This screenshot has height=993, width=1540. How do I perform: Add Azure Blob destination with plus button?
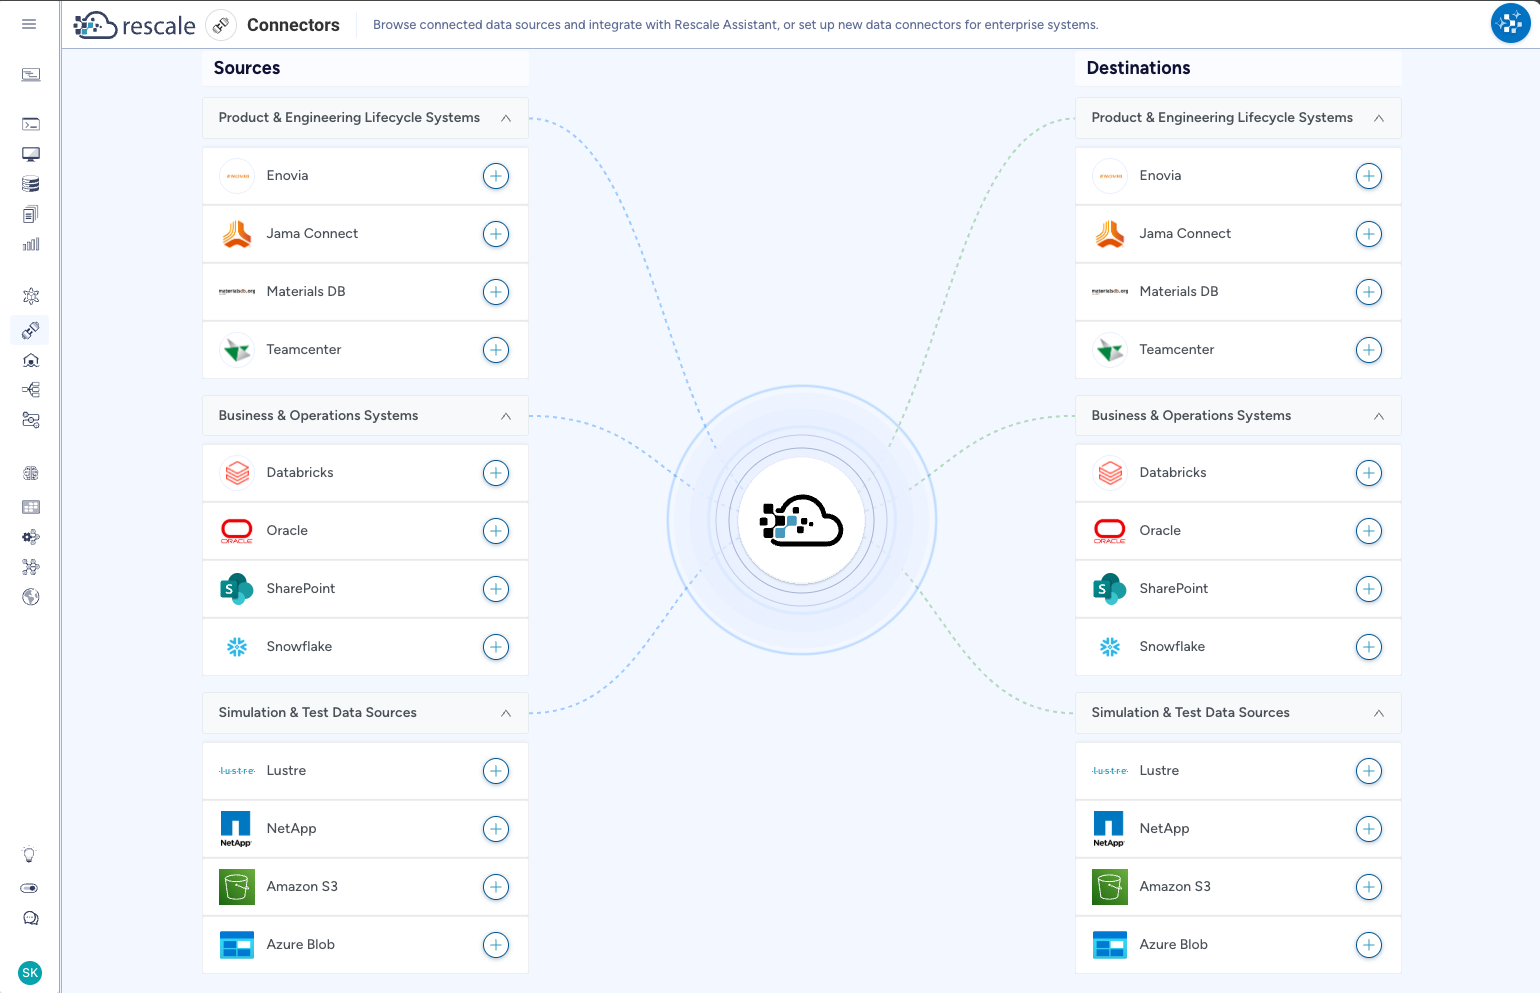pyautogui.click(x=1369, y=945)
